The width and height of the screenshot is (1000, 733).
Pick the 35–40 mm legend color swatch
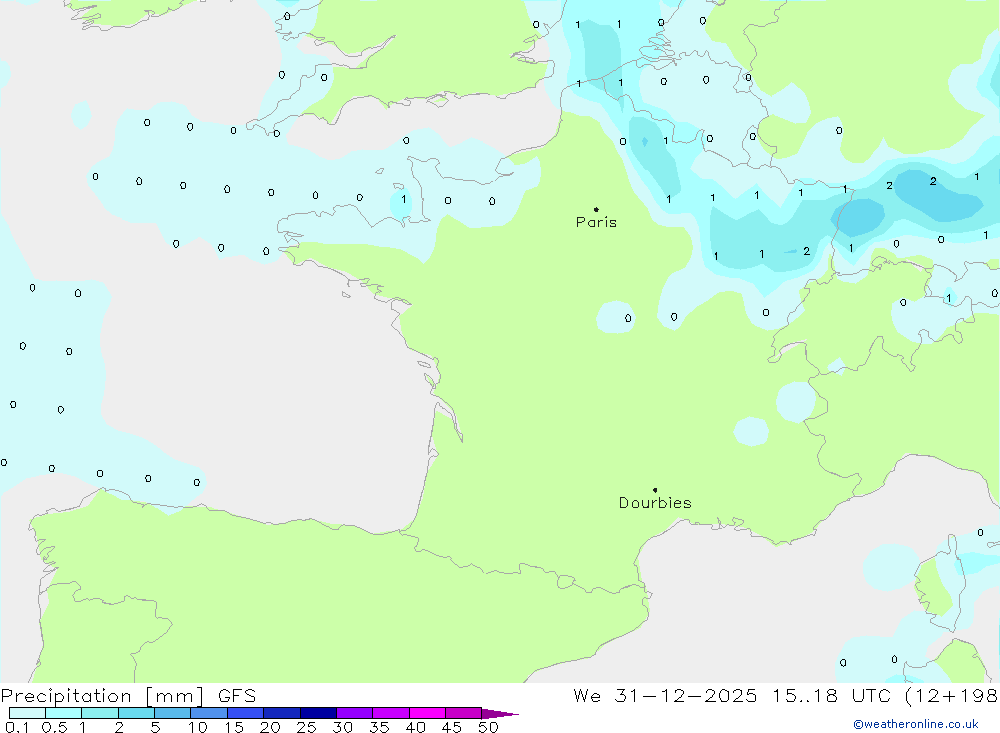pyautogui.click(x=391, y=713)
